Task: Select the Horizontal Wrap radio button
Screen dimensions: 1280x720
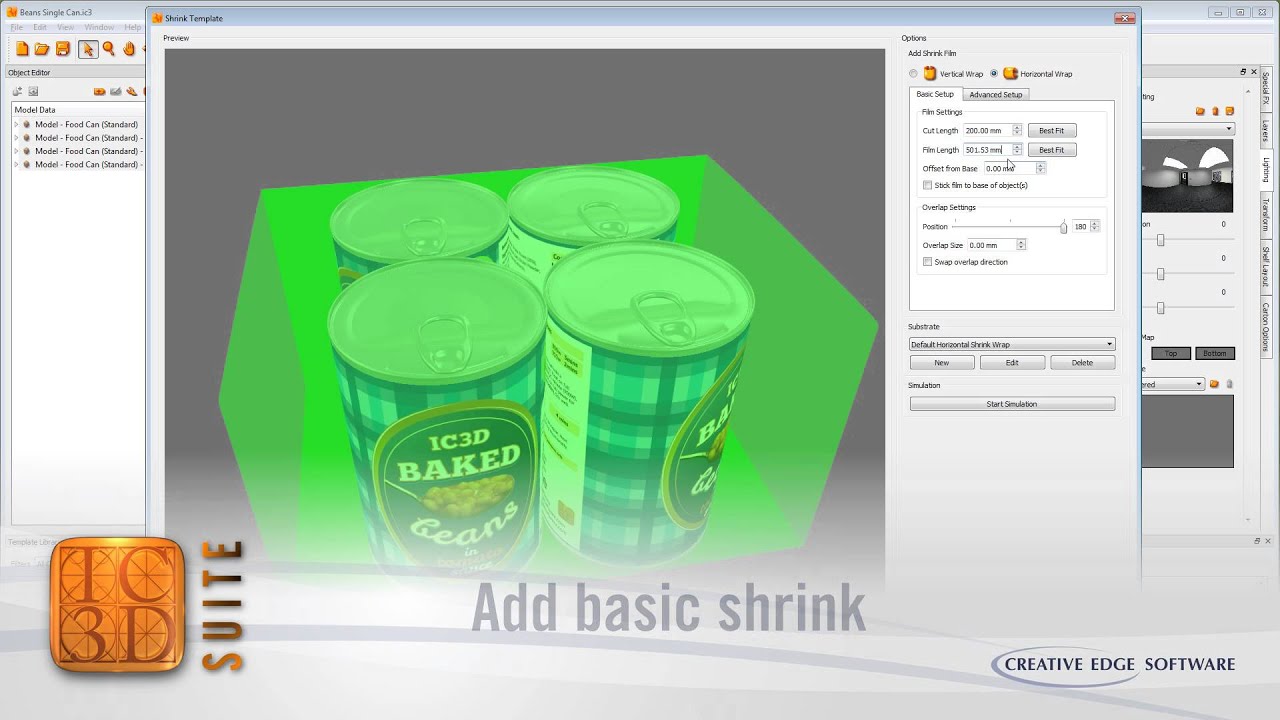Action: [994, 73]
